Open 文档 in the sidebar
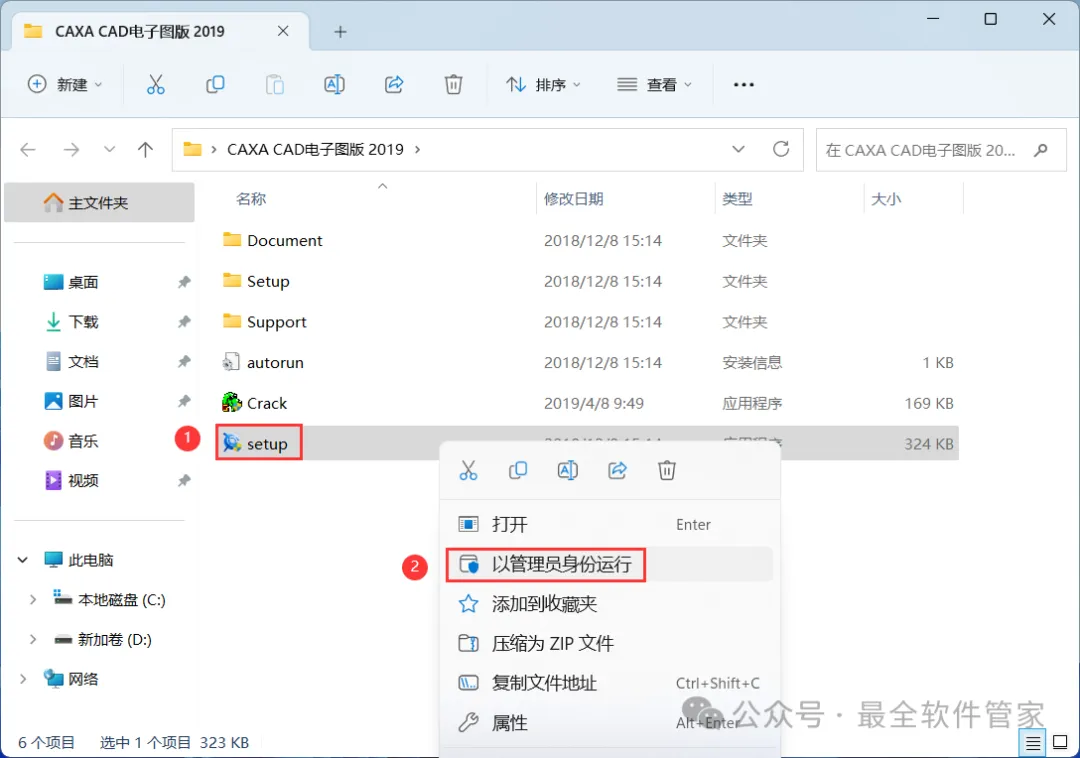This screenshot has height=758, width=1080. (83, 361)
